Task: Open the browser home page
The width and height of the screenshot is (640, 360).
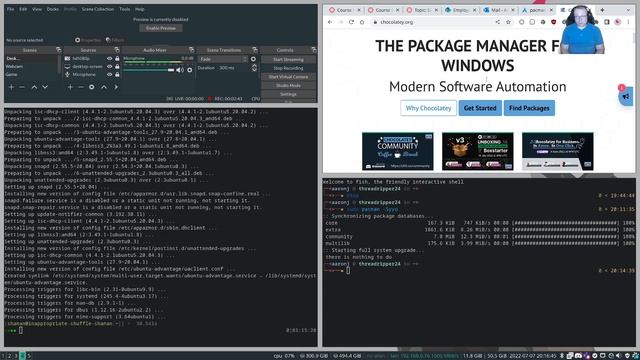Action: 362,22
